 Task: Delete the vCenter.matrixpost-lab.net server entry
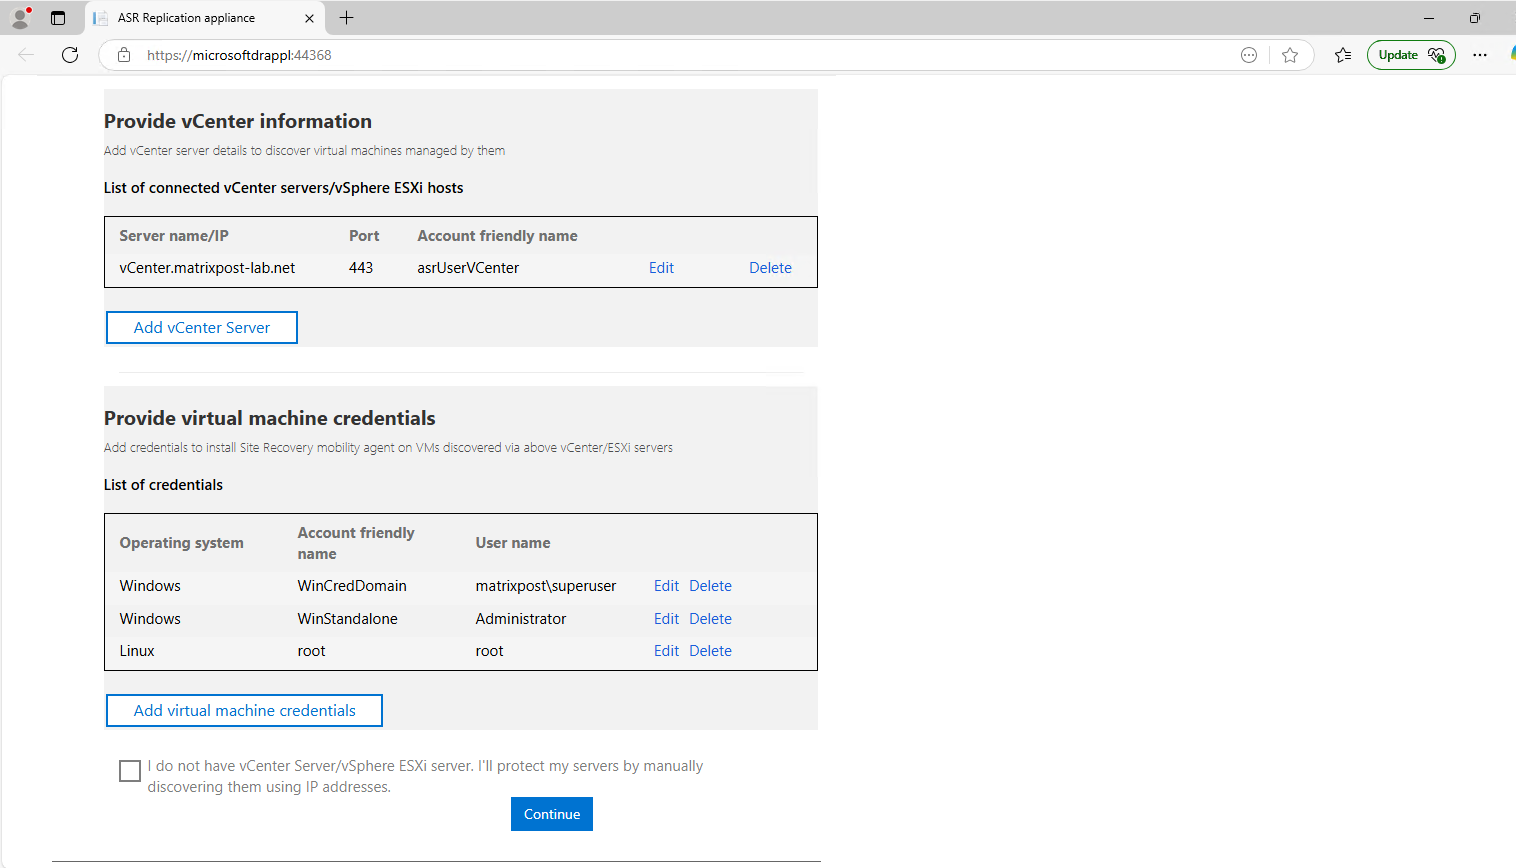click(770, 268)
